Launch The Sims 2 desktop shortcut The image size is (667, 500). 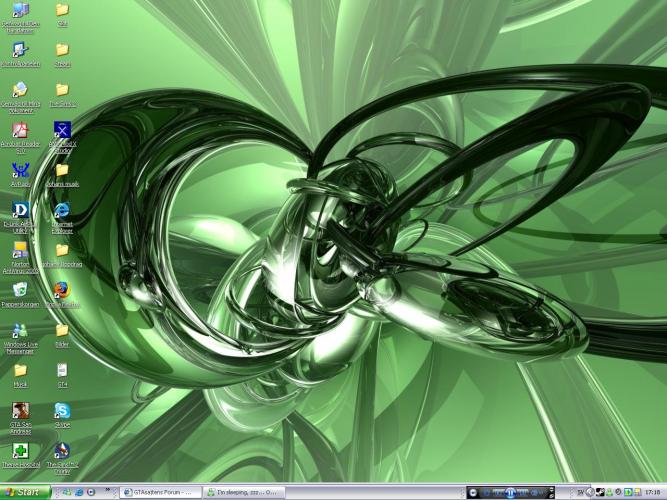tap(62, 451)
